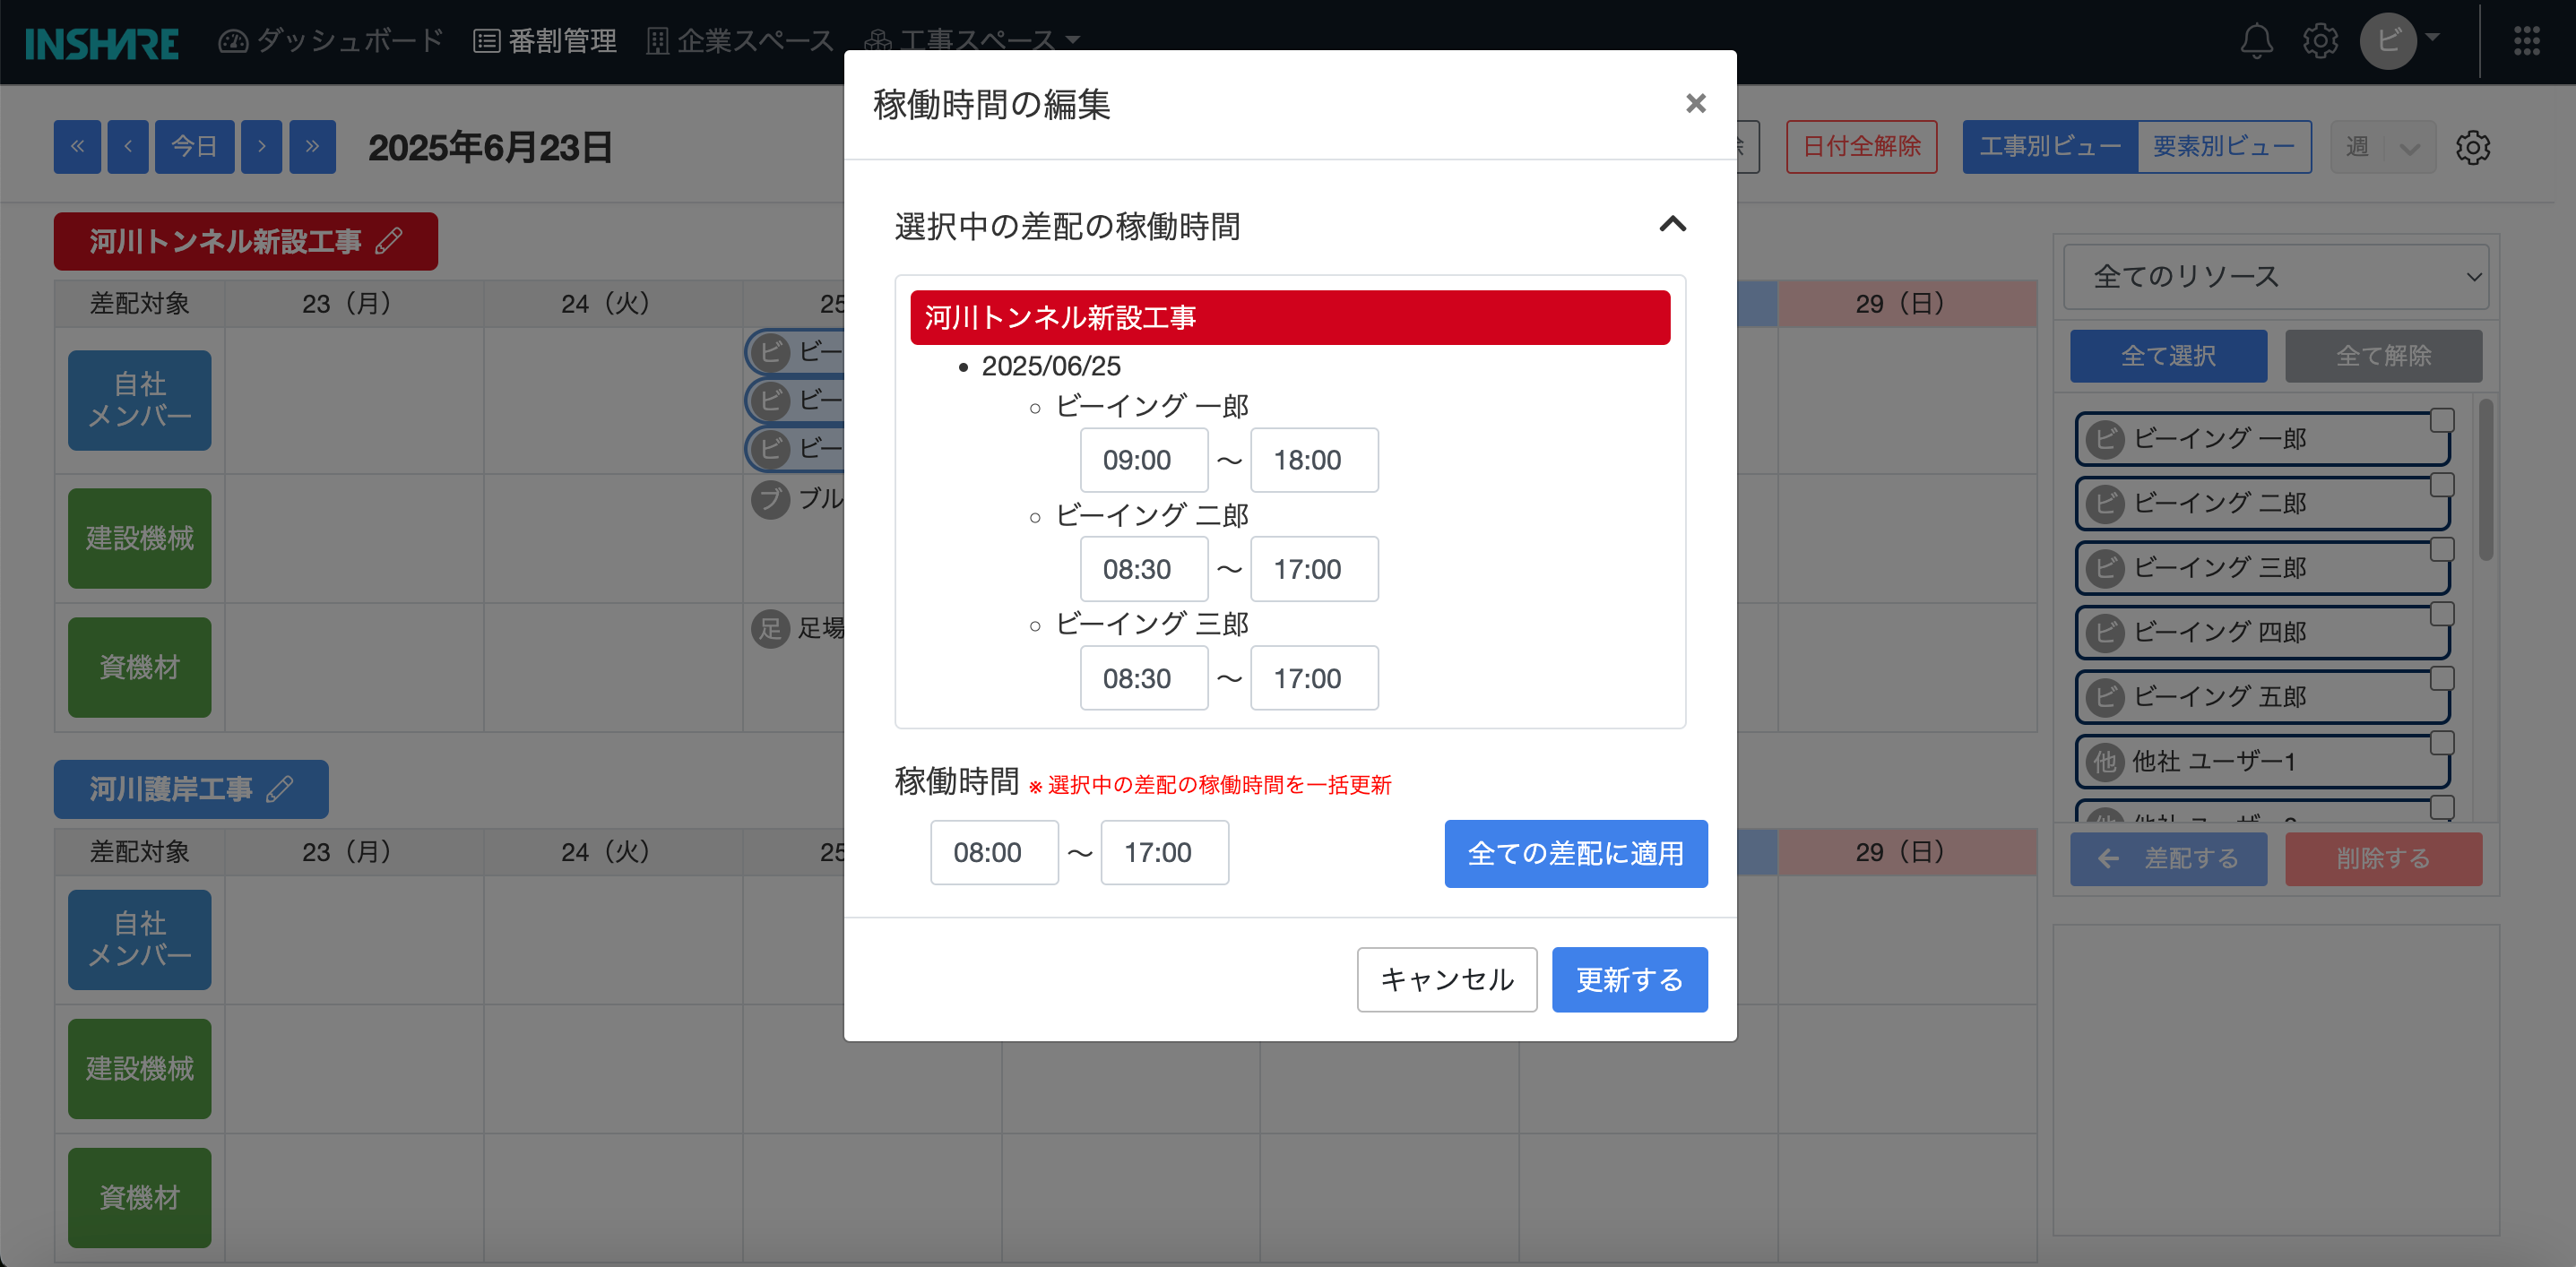Image resolution: width=2576 pixels, height=1267 pixels.
Task: Edit ビーイング 二郎 start time 08:30
Action: click(x=1143, y=569)
